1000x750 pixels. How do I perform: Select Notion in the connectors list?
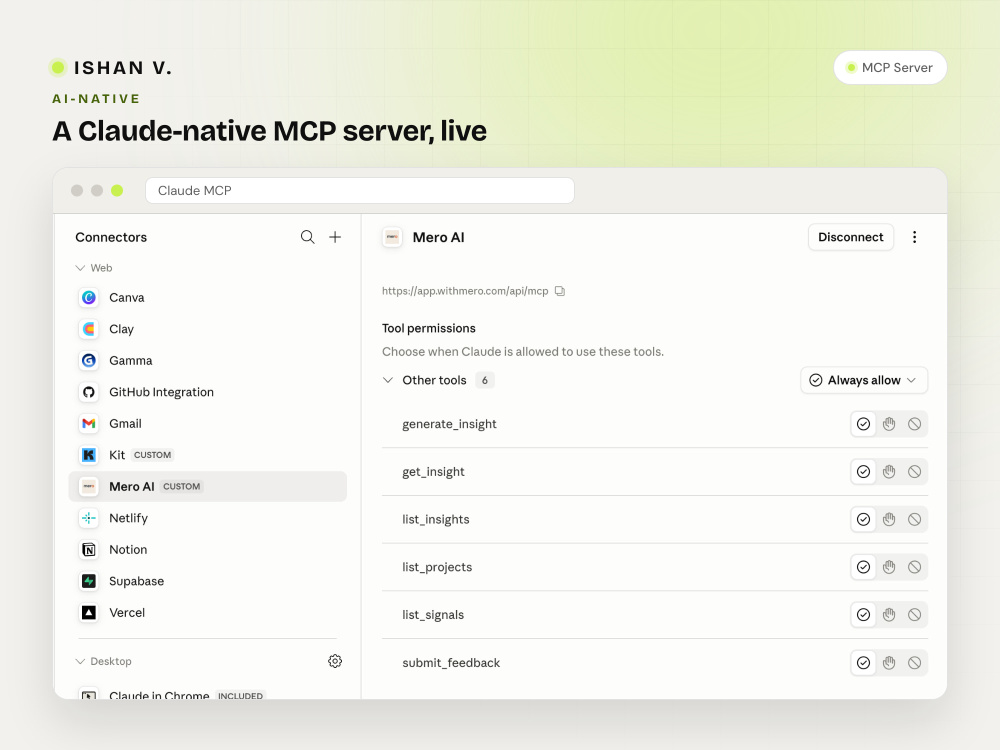[x=207, y=550]
